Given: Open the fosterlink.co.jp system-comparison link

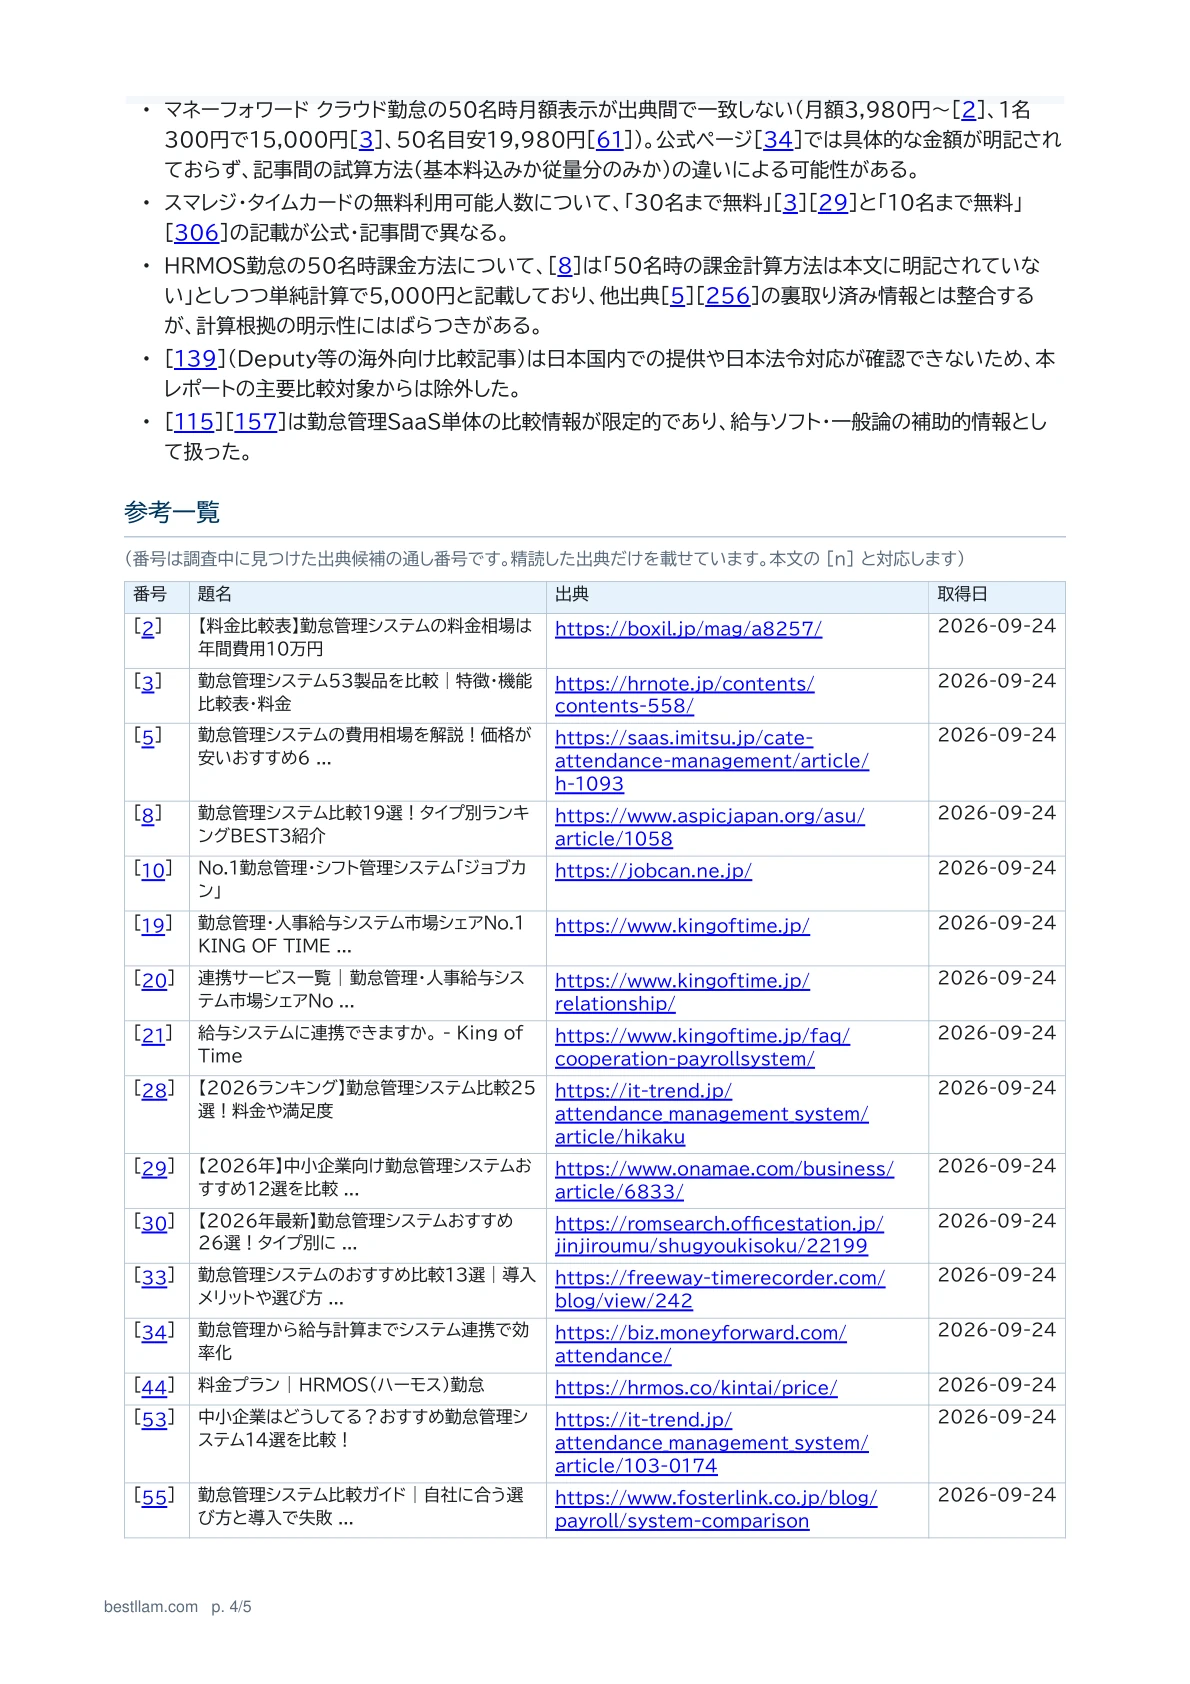Looking at the screenshot, I should (716, 1509).
